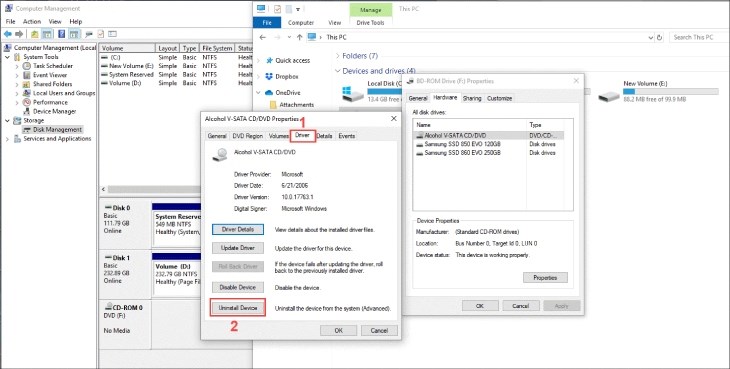Switch to the Driver tab
This screenshot has width=730, height=369.
(303, 135)
